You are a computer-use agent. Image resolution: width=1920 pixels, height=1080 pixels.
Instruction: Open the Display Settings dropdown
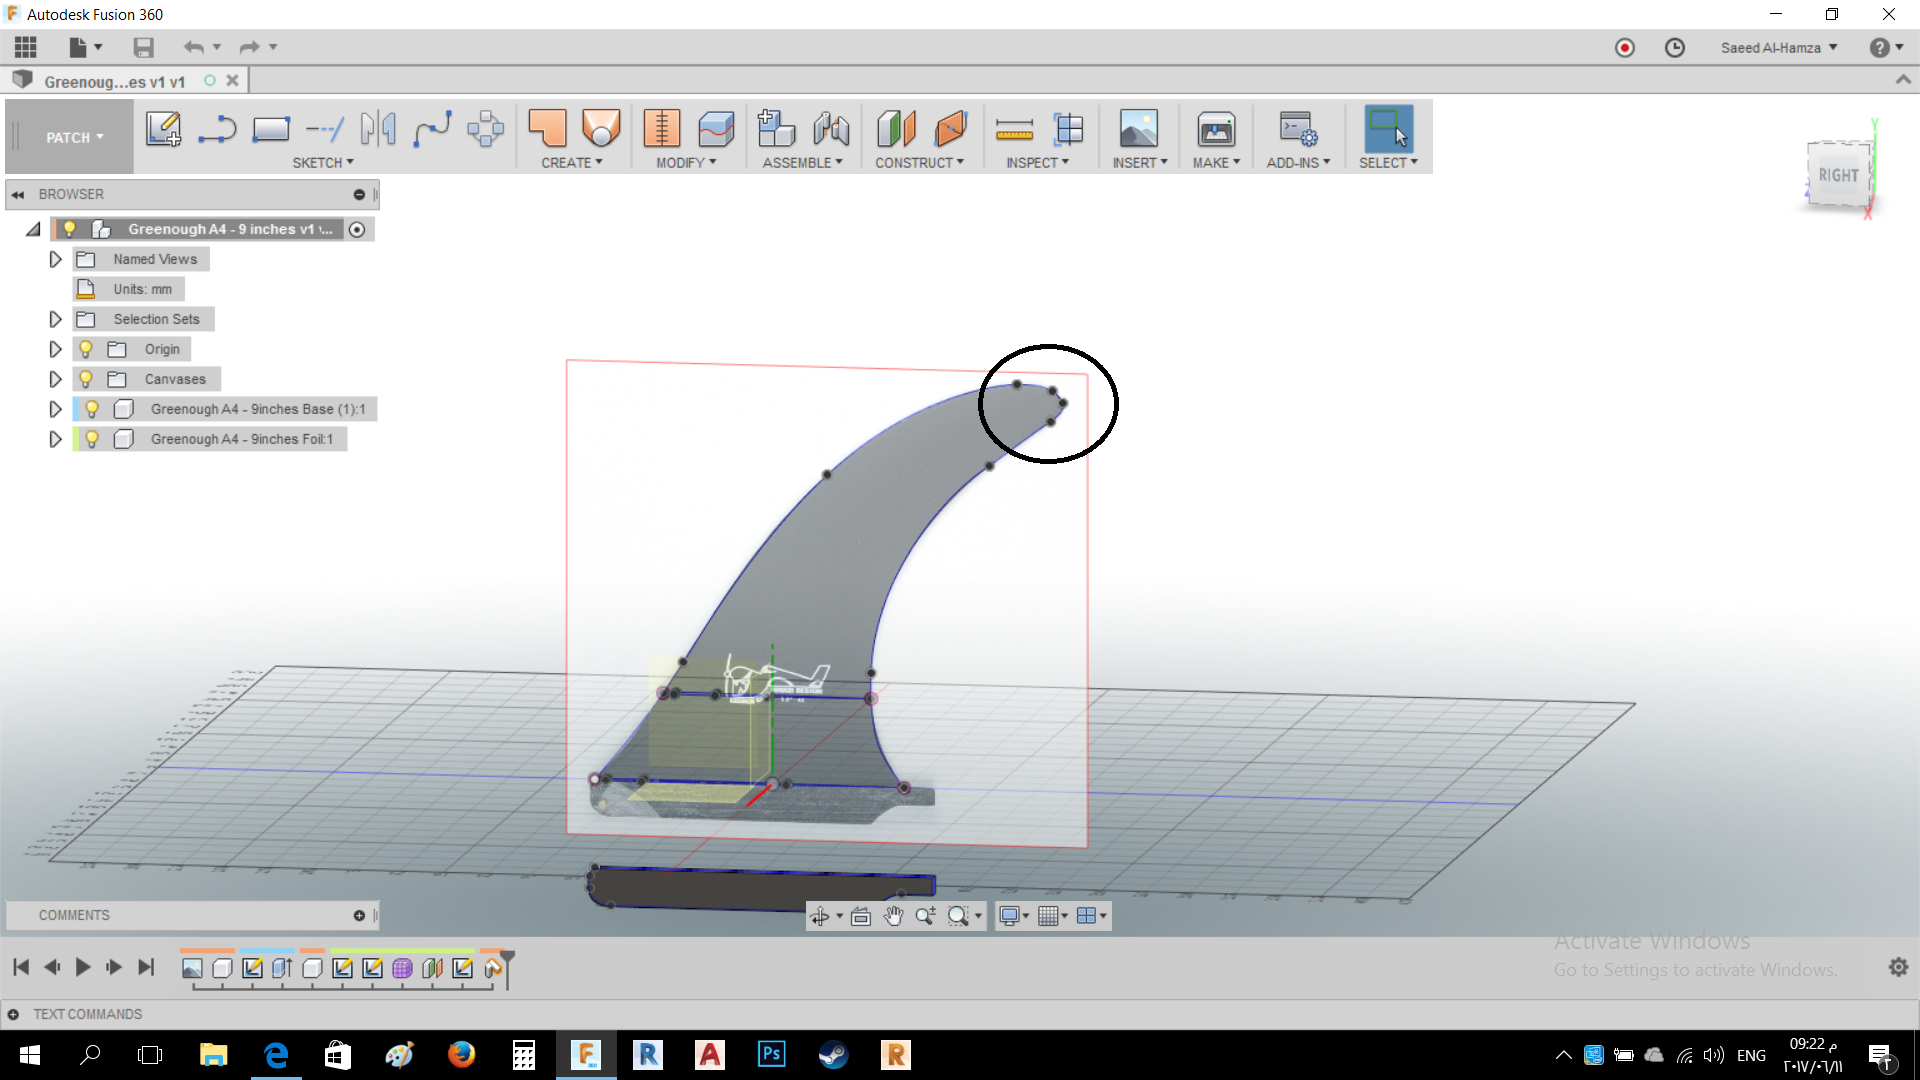tap(1013, 915)
